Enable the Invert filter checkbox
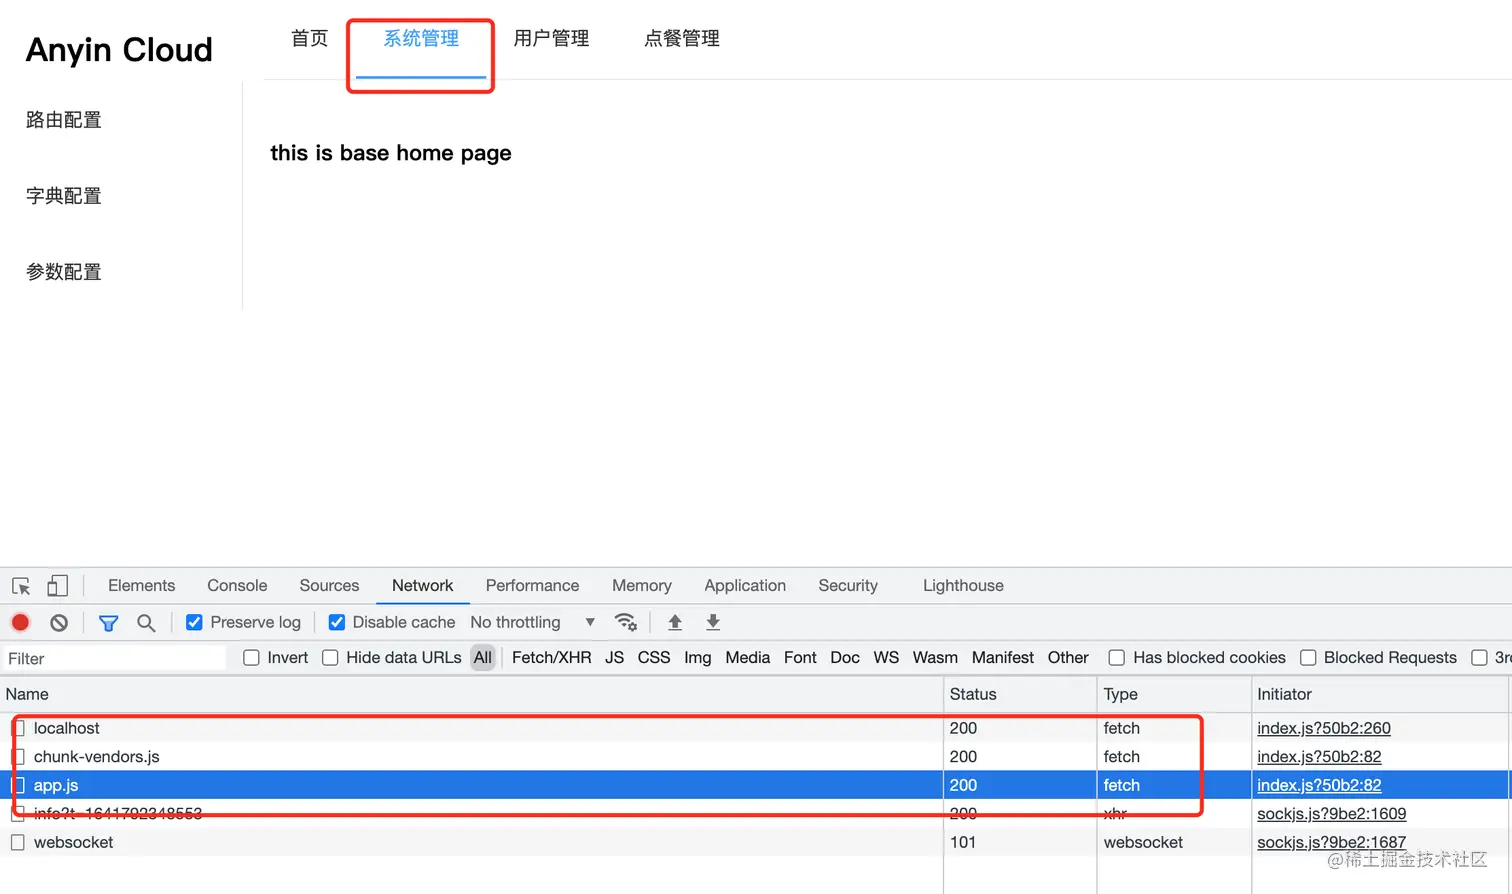1512x894 pixels. tap(251, 657)
